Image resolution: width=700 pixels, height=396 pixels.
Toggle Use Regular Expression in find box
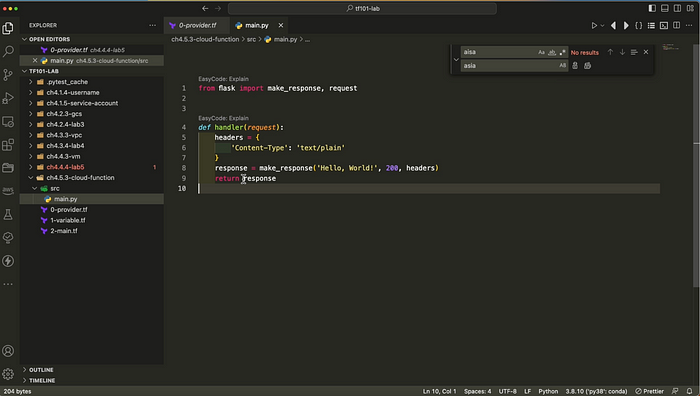click(x=562, y=52)
